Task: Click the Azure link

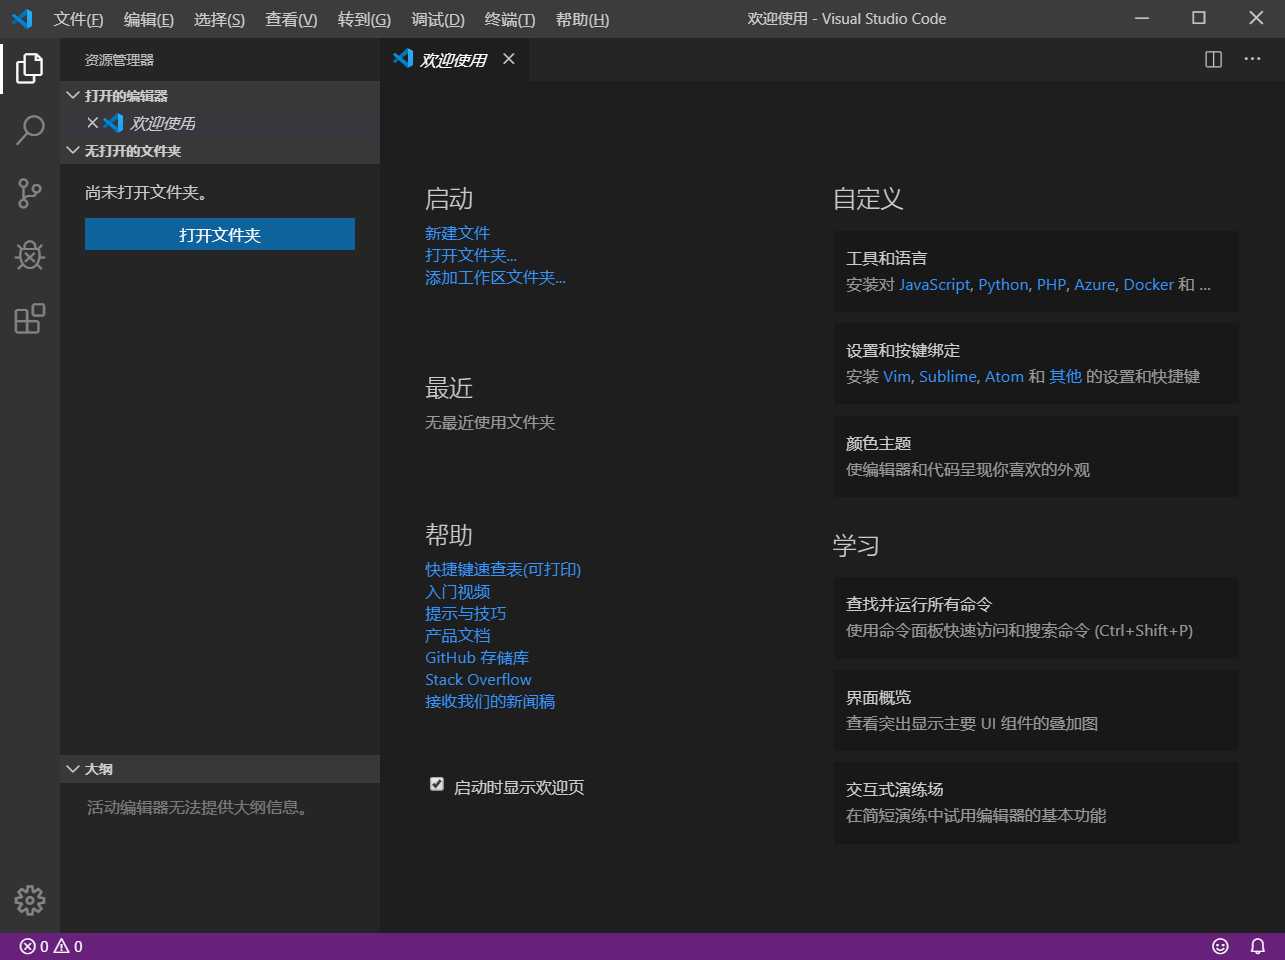Action: [x=1094, y=284]
